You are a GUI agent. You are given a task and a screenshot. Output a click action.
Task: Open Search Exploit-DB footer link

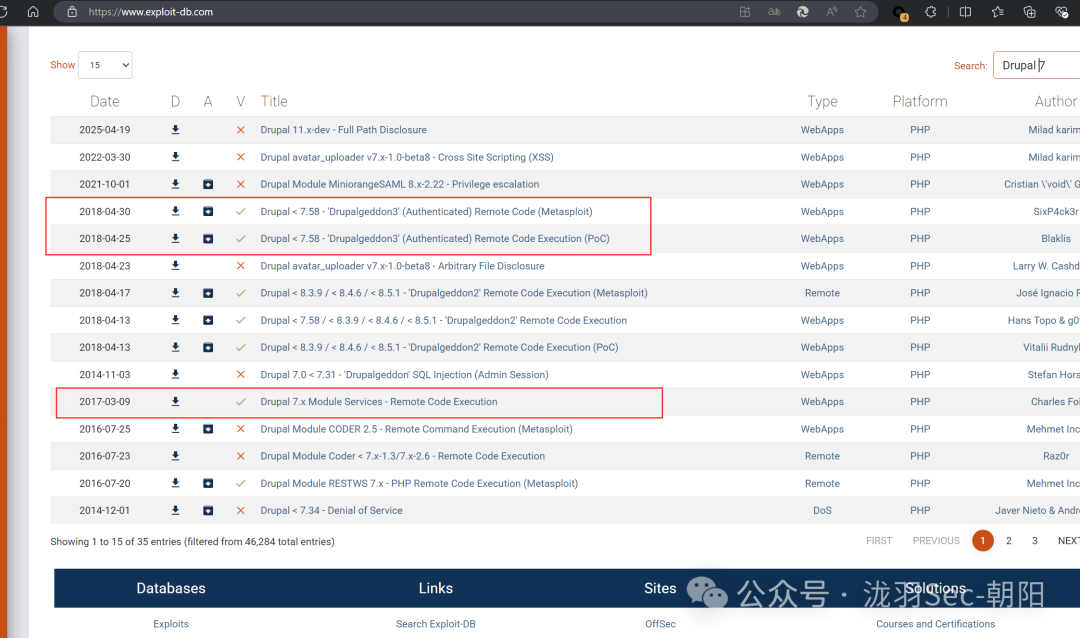435,624
